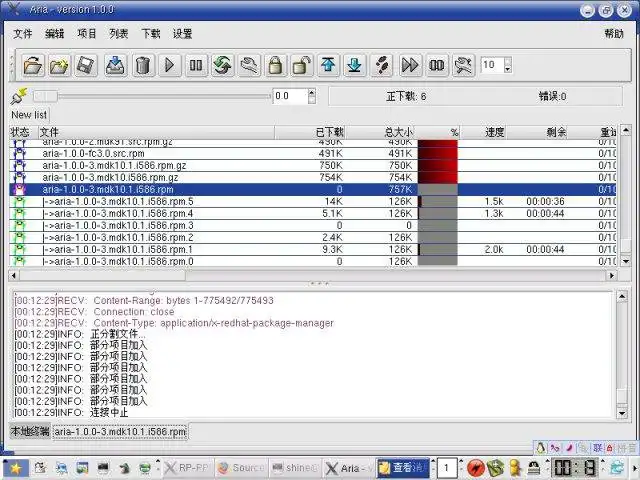Image resolution: width=640 pixels, height=480 pixels.
Task: Select part row i586.rpm.1
Action: pyautogui.click(x=313, y=249)
